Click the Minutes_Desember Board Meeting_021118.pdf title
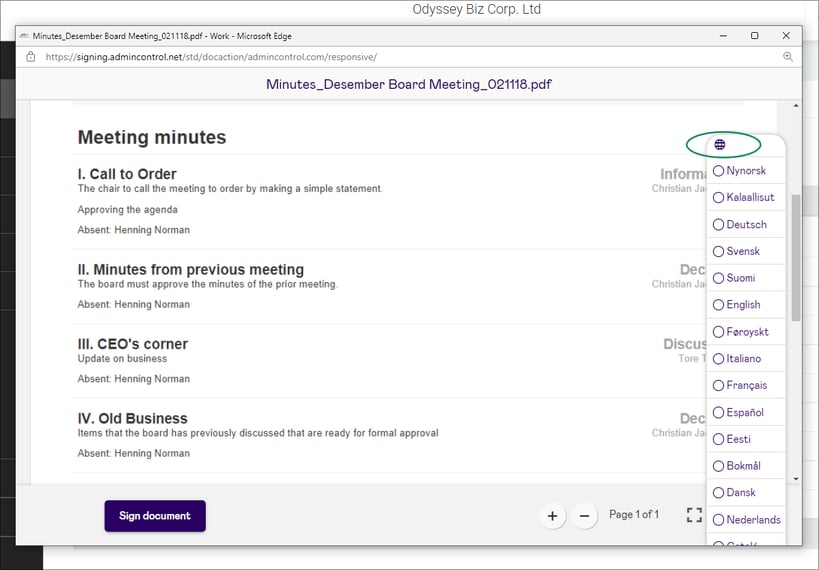 pyautogui.click(x=409, y=84)
